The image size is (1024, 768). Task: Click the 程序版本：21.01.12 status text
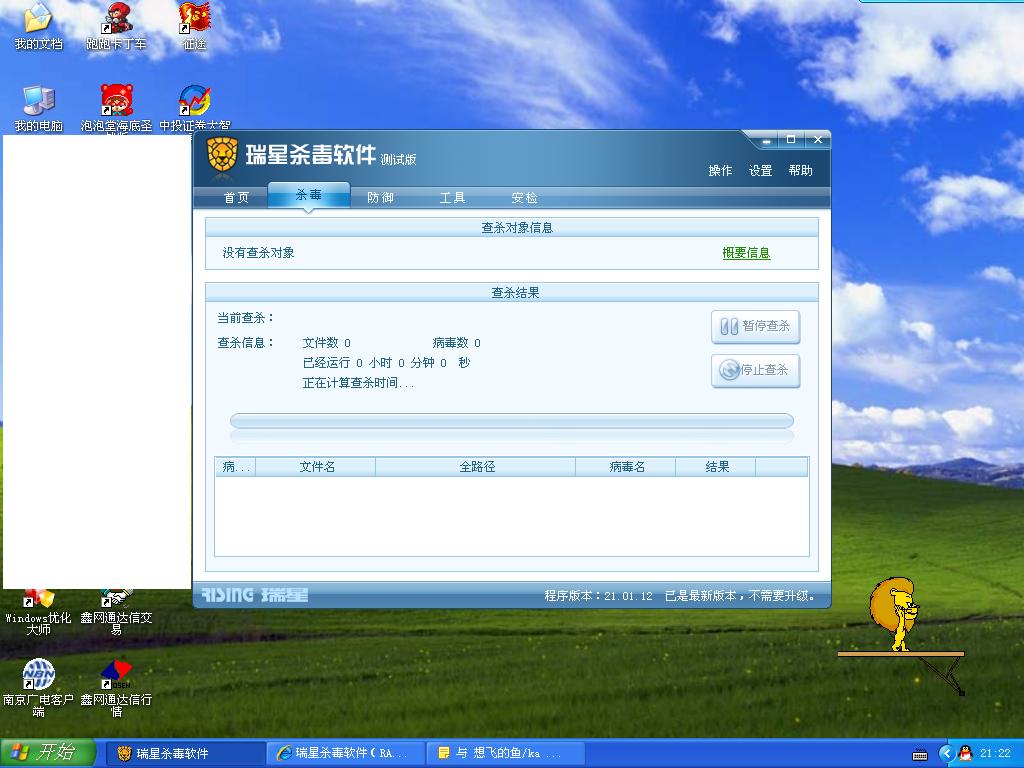point(598,596)
